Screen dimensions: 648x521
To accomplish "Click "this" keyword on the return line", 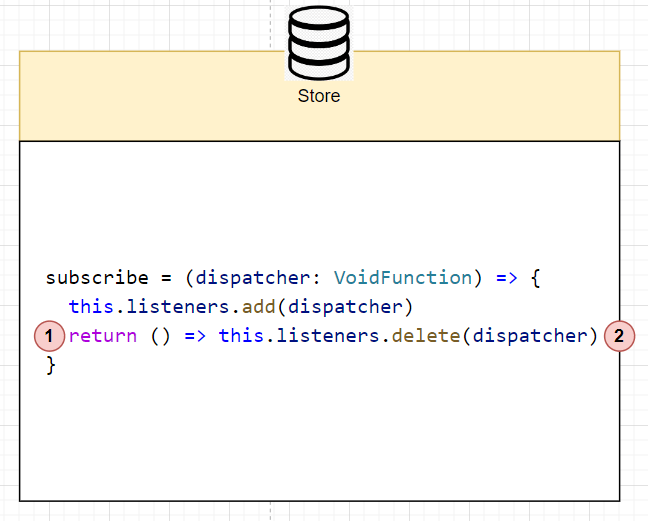I will (241, 336).
